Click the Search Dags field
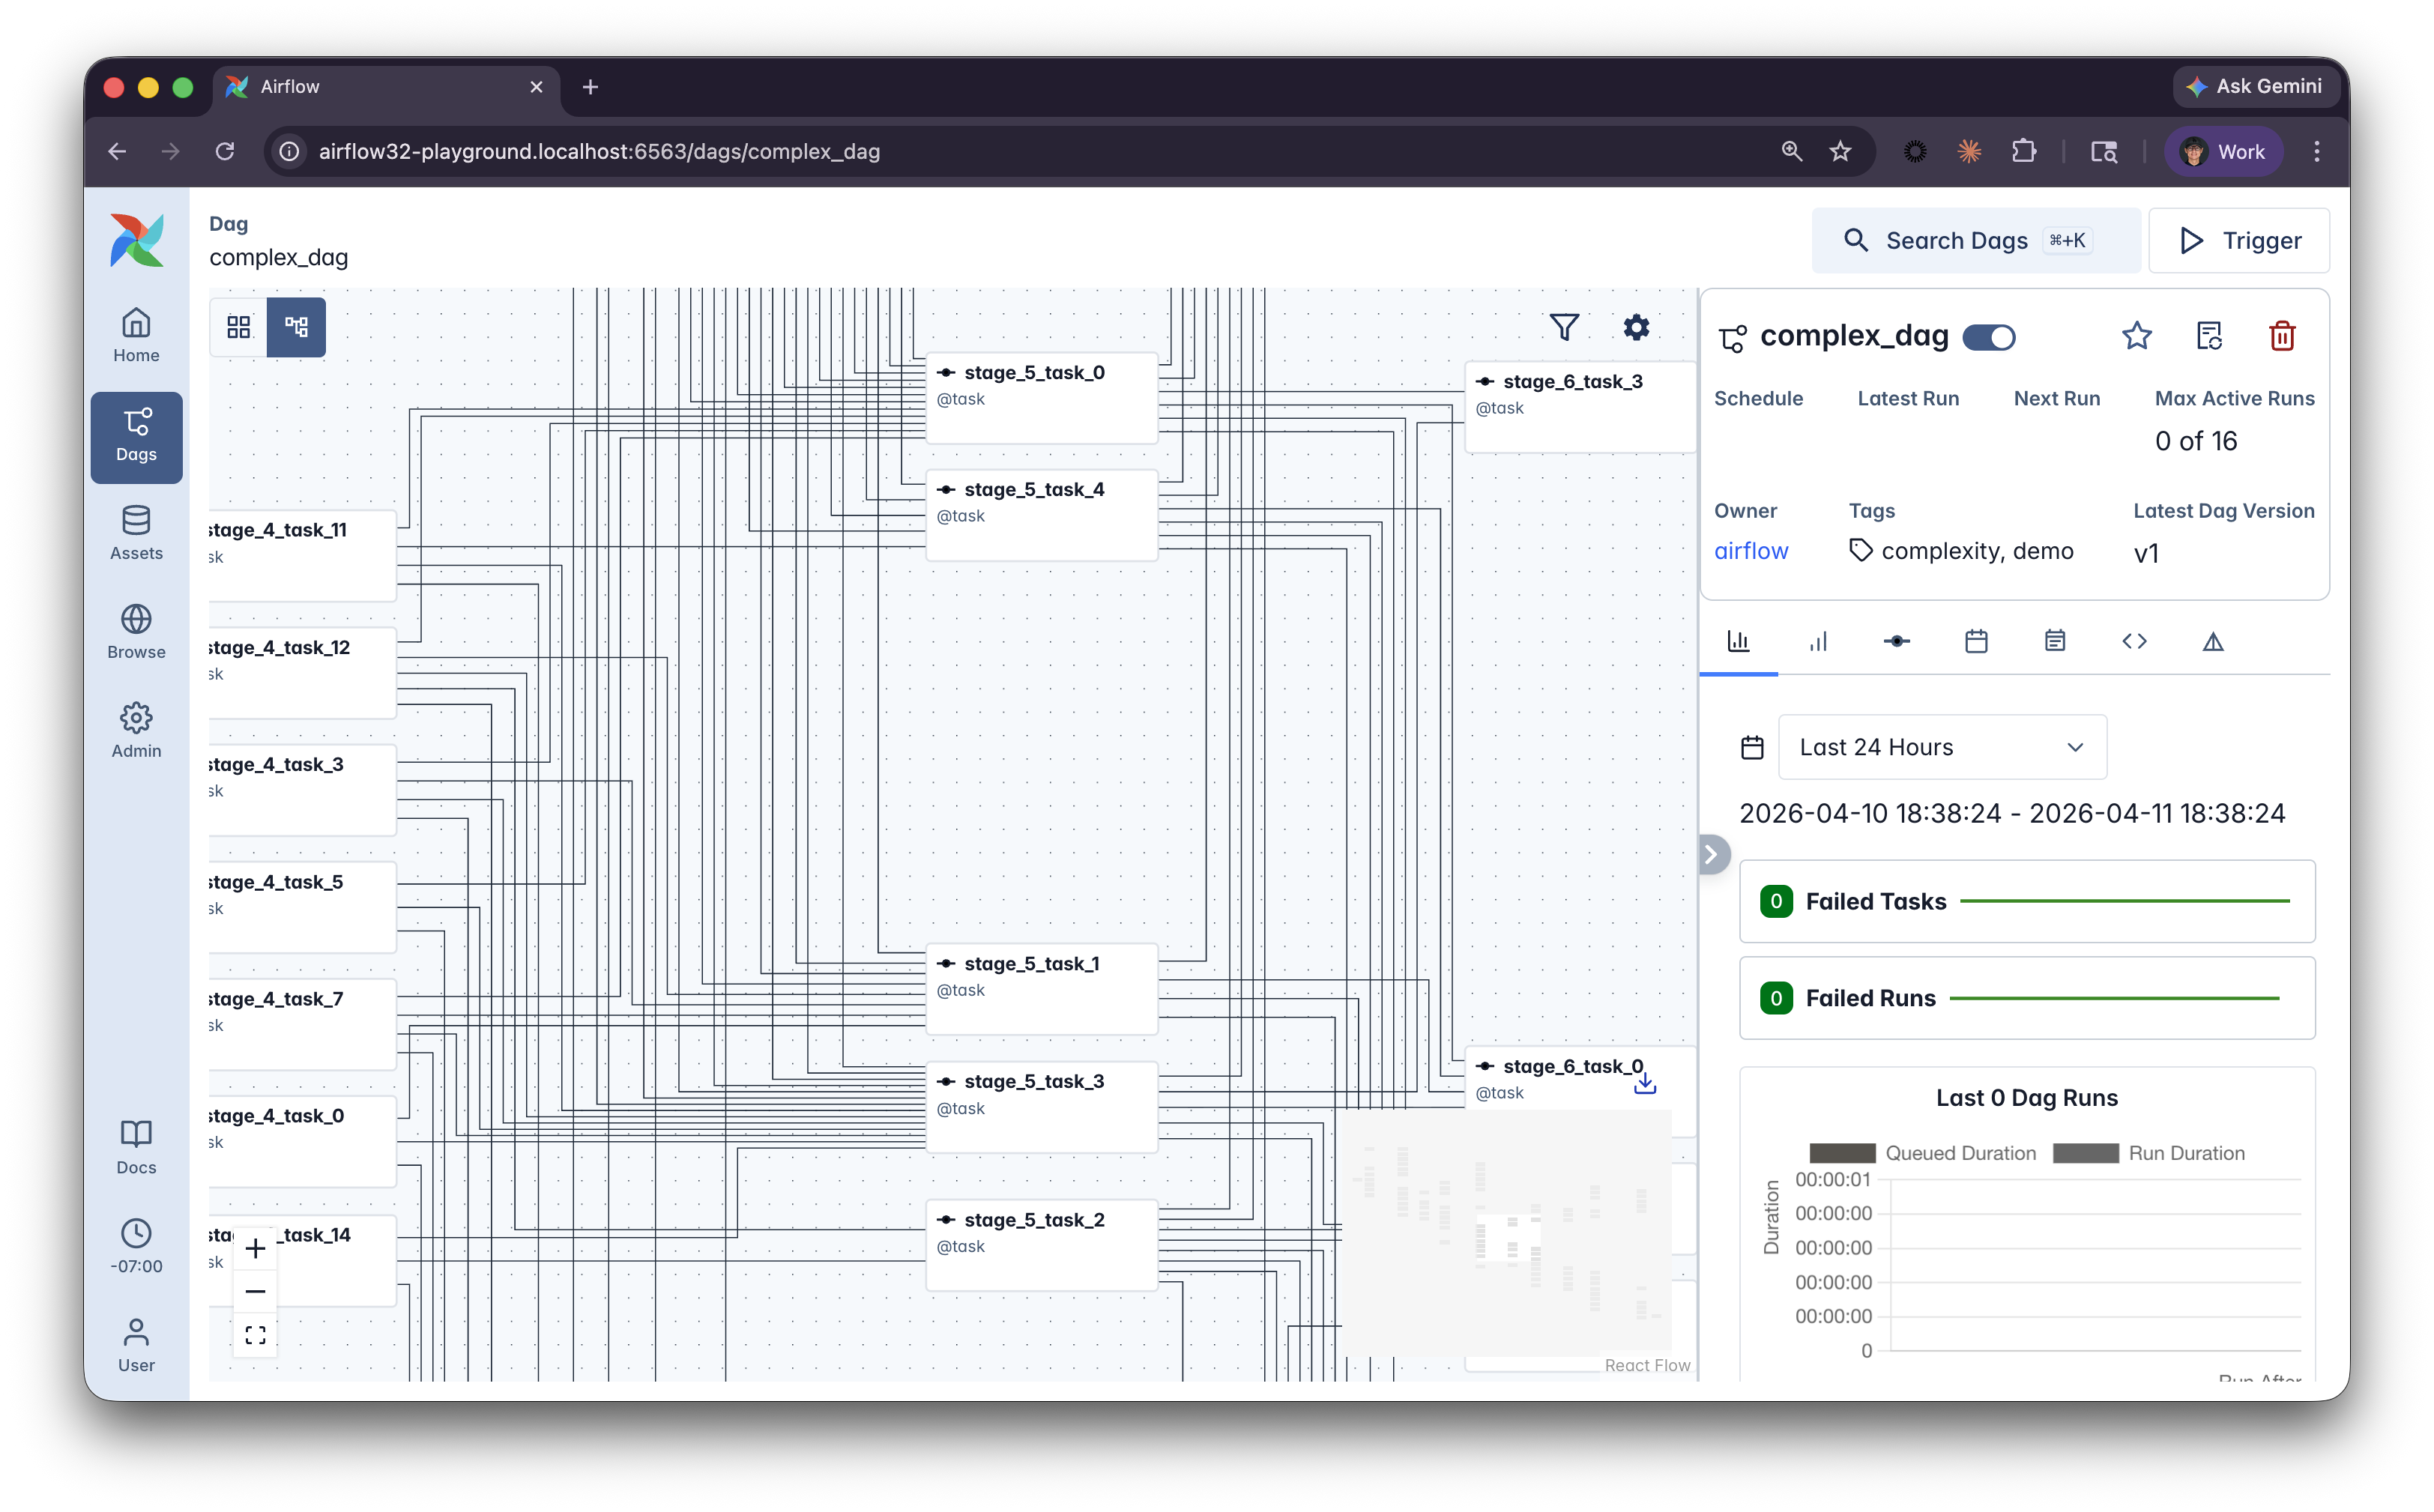 (x=1975, y=241)
